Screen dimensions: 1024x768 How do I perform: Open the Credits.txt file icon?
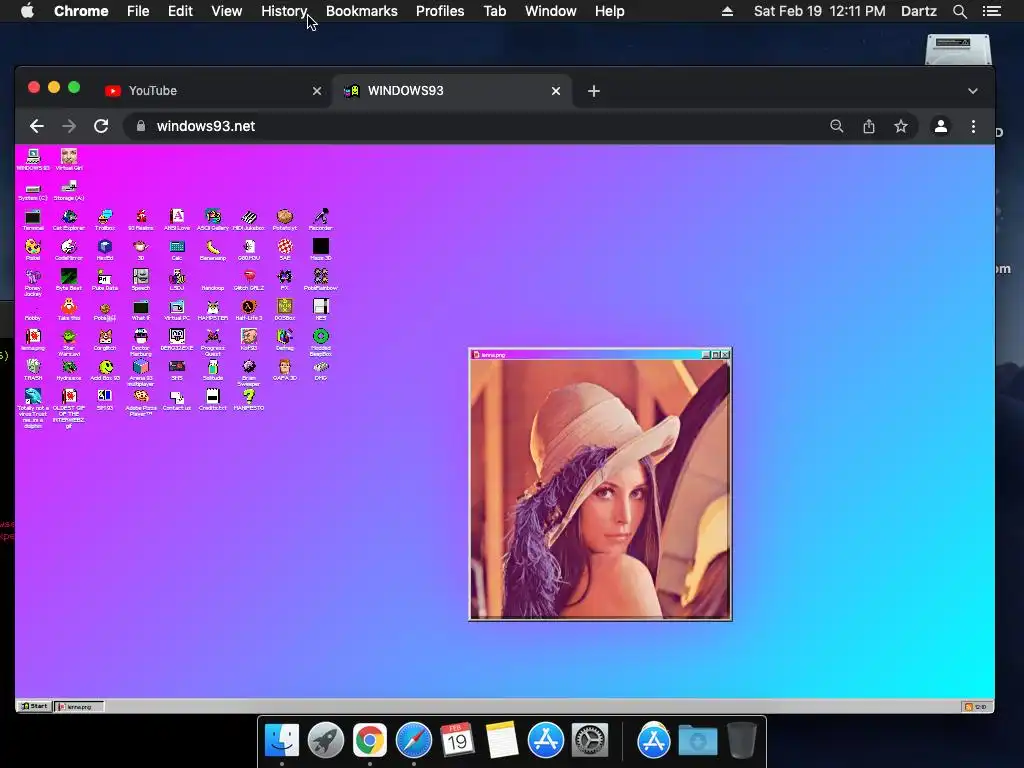(x=212, y=400)
